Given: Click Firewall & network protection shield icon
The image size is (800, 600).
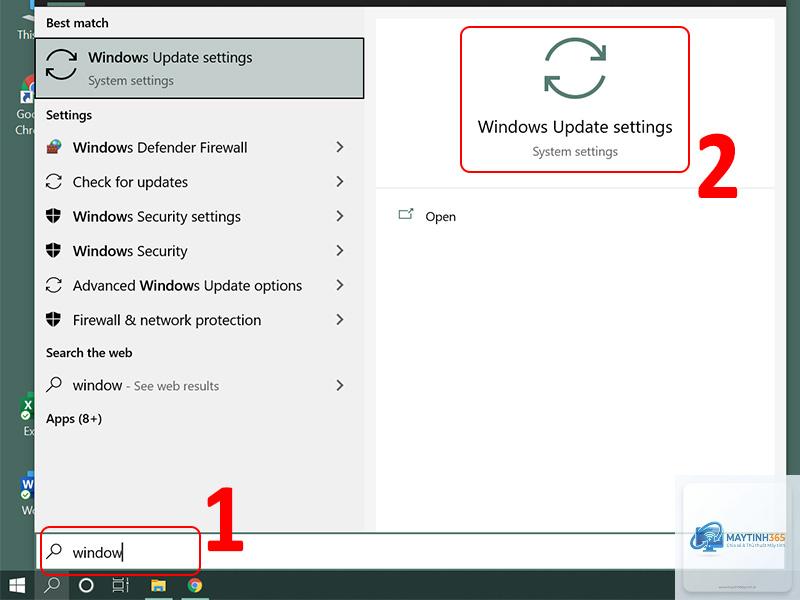Looking at the screenshot, I should pyautogui.click(x=54, y=319).
